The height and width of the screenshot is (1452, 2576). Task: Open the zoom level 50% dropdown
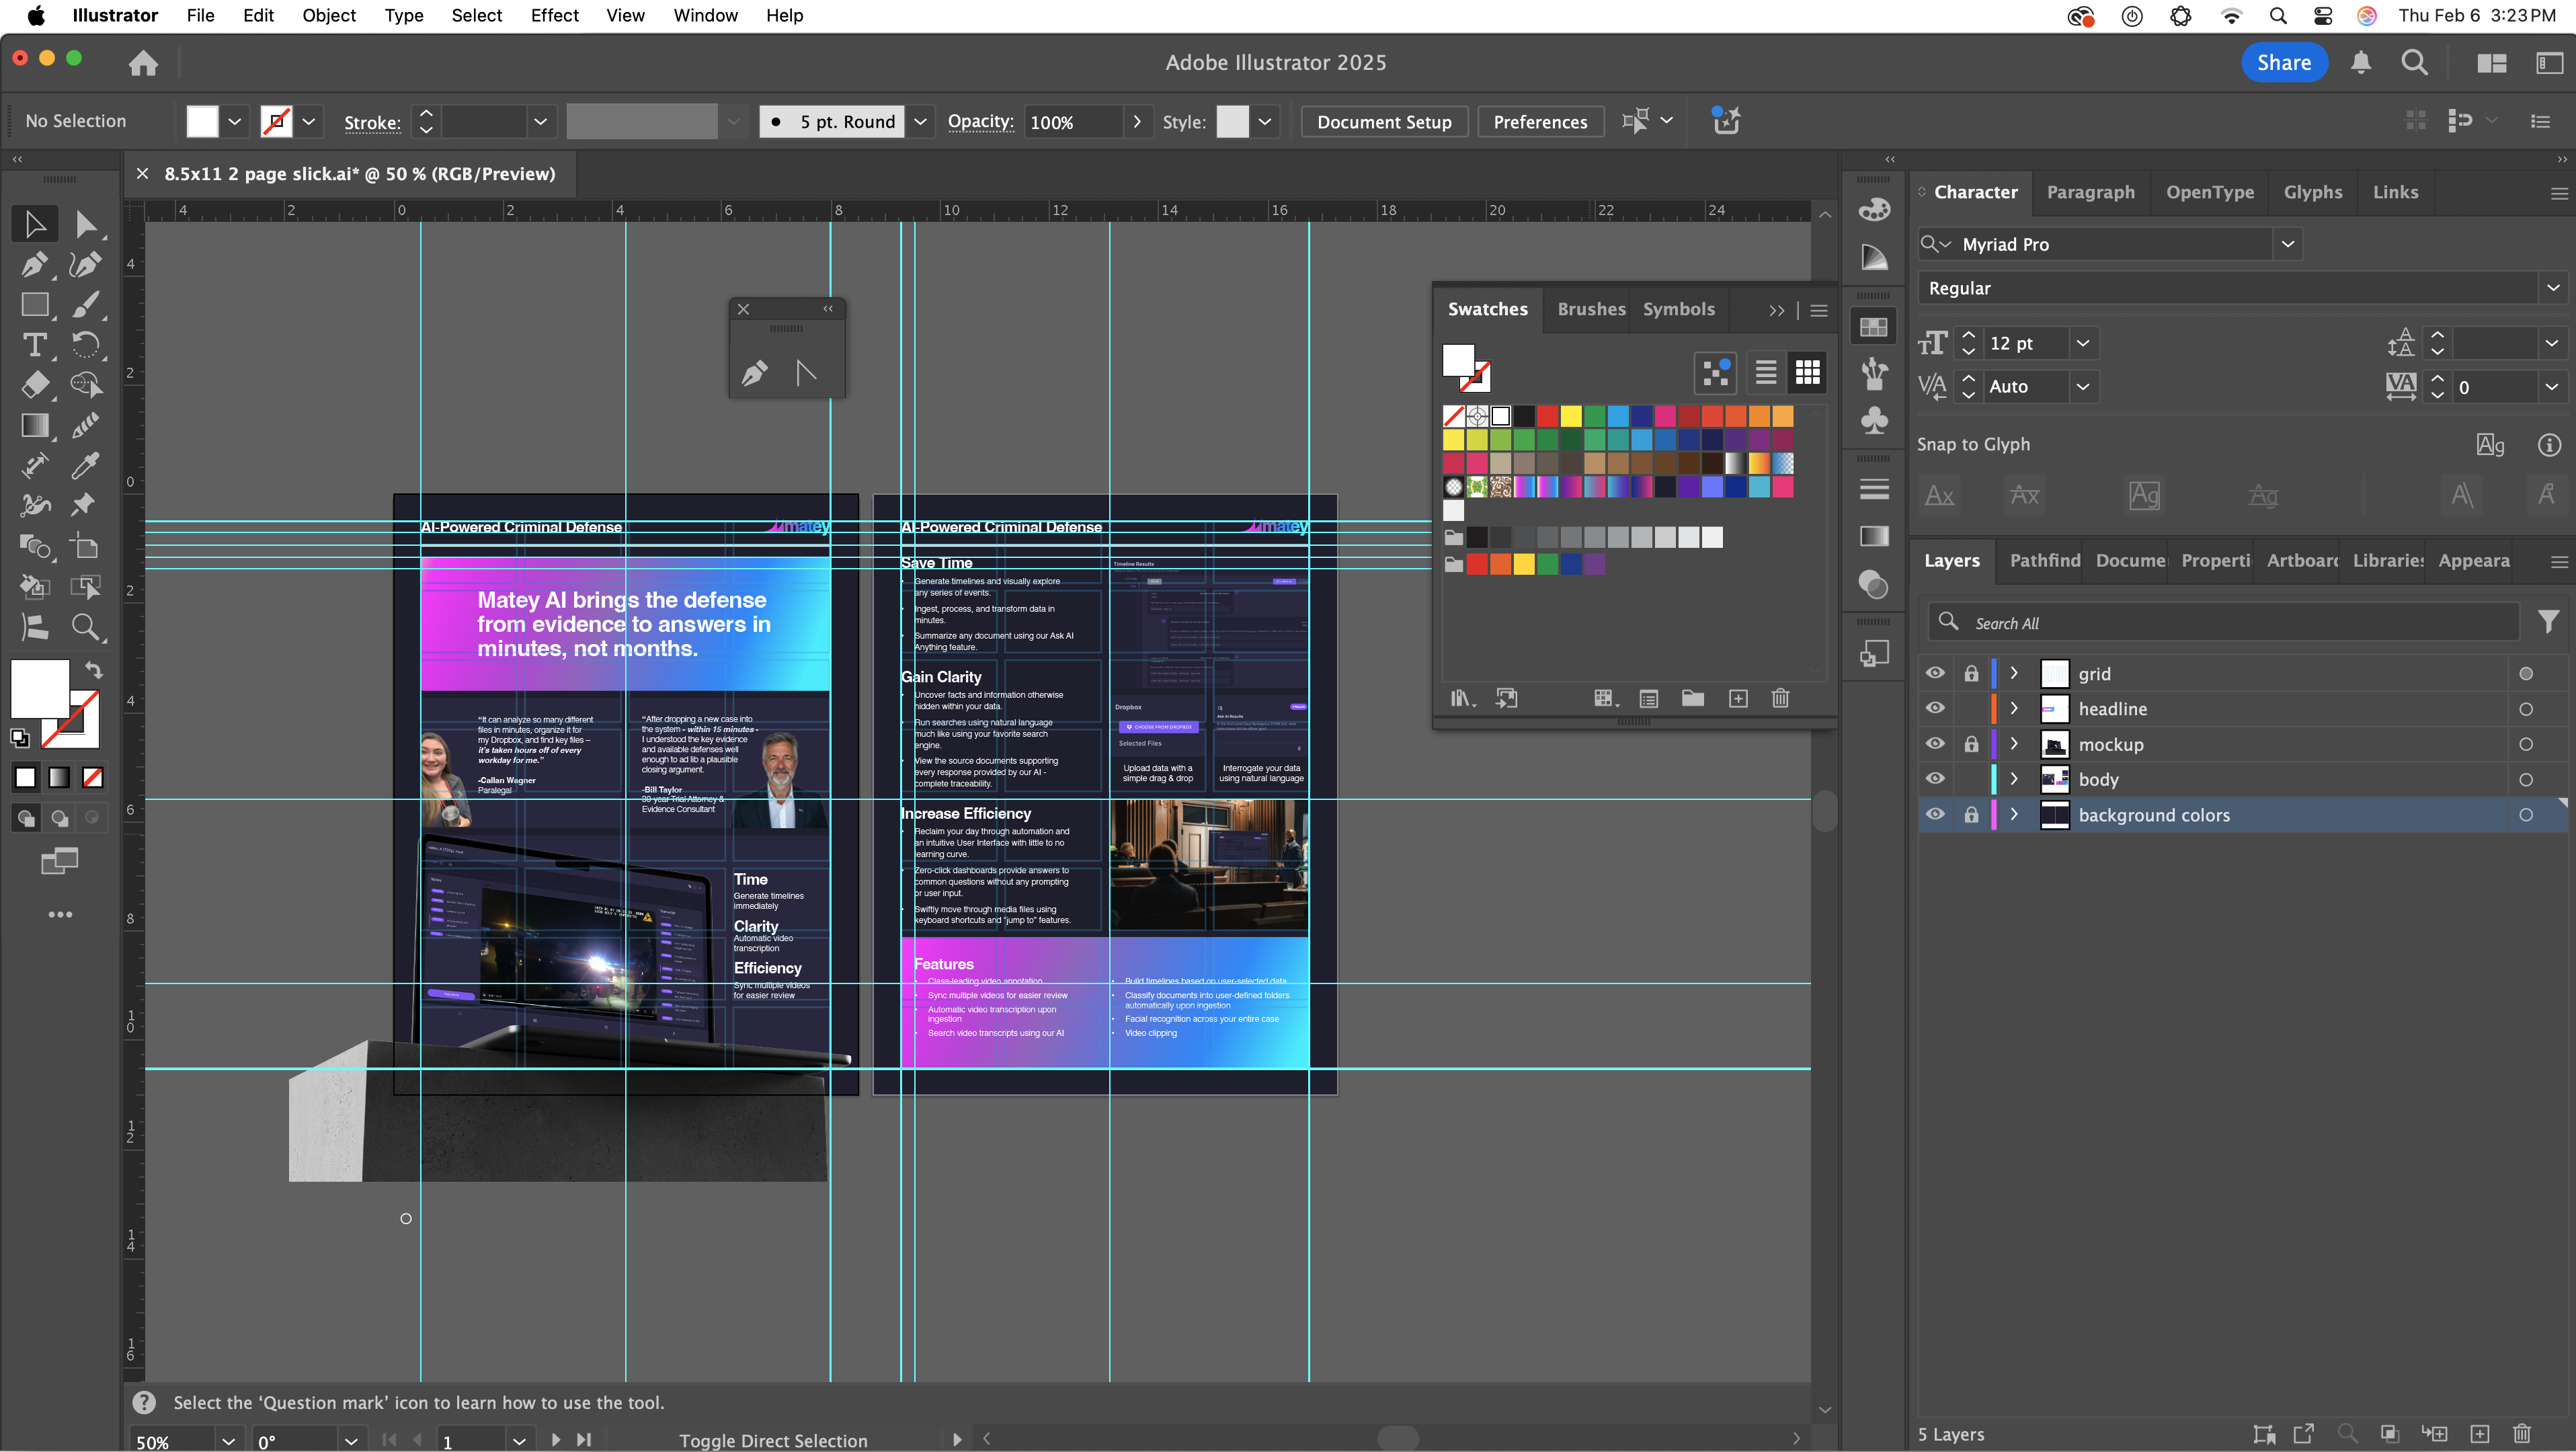[x=228, y=1440]
